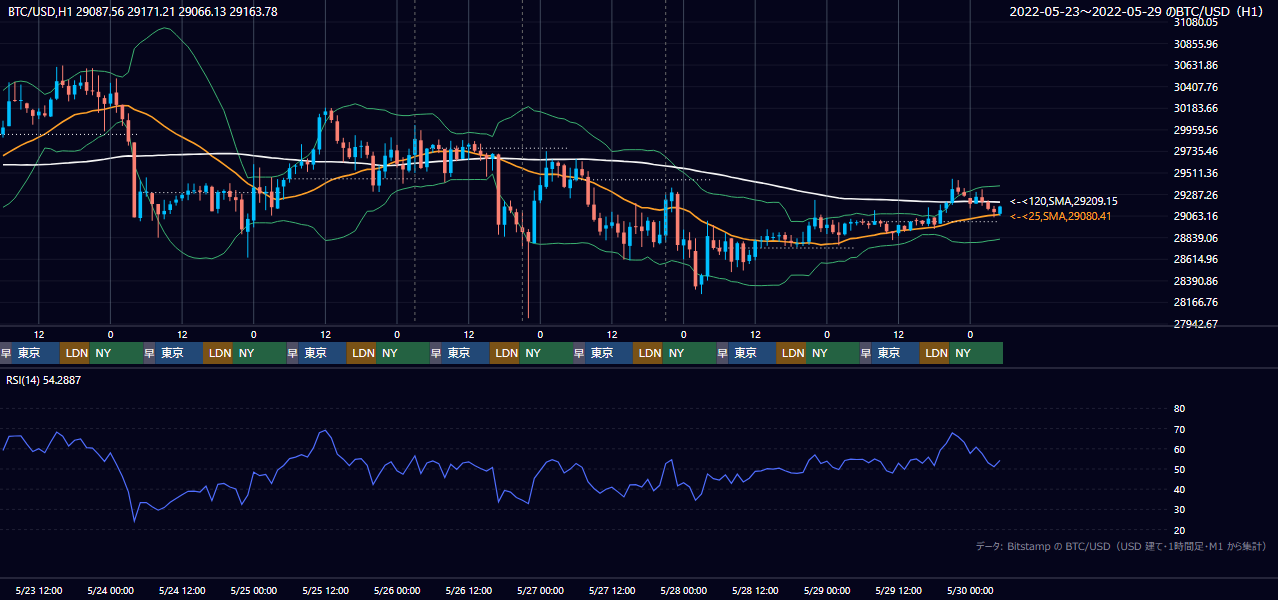Image resolution: width=1278 pixels, height=600 pixels.
Task: Click the 30855.96 price axis label
Action: click(x=1195, y=44)
